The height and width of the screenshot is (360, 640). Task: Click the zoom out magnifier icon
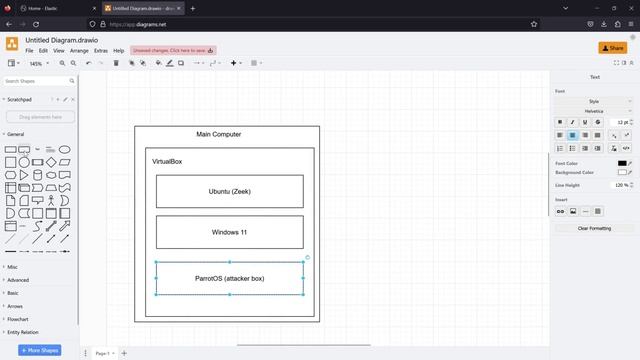click(x=73, y=63)
